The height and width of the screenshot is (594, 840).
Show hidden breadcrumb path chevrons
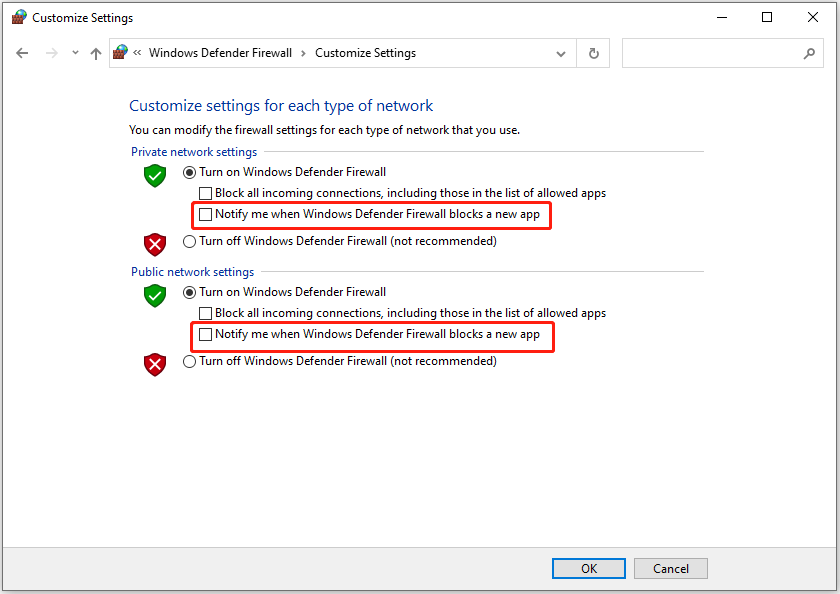click(137, 52)
